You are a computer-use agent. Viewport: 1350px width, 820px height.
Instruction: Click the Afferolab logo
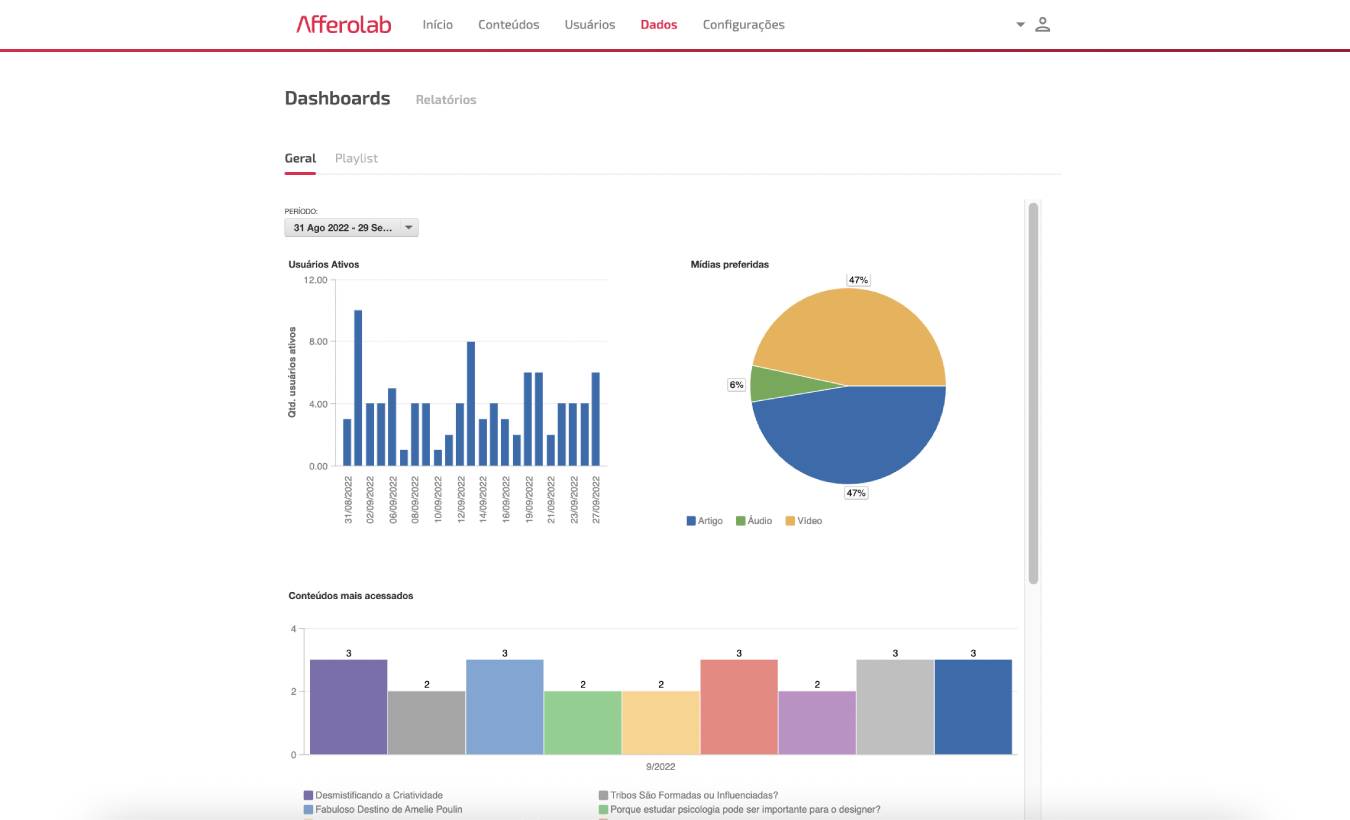pos(343,25)
